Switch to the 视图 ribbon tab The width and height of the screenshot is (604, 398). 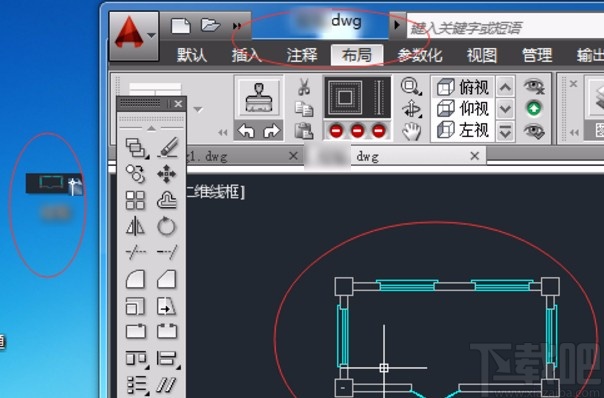pyautogui.click(x=482, y=55)
